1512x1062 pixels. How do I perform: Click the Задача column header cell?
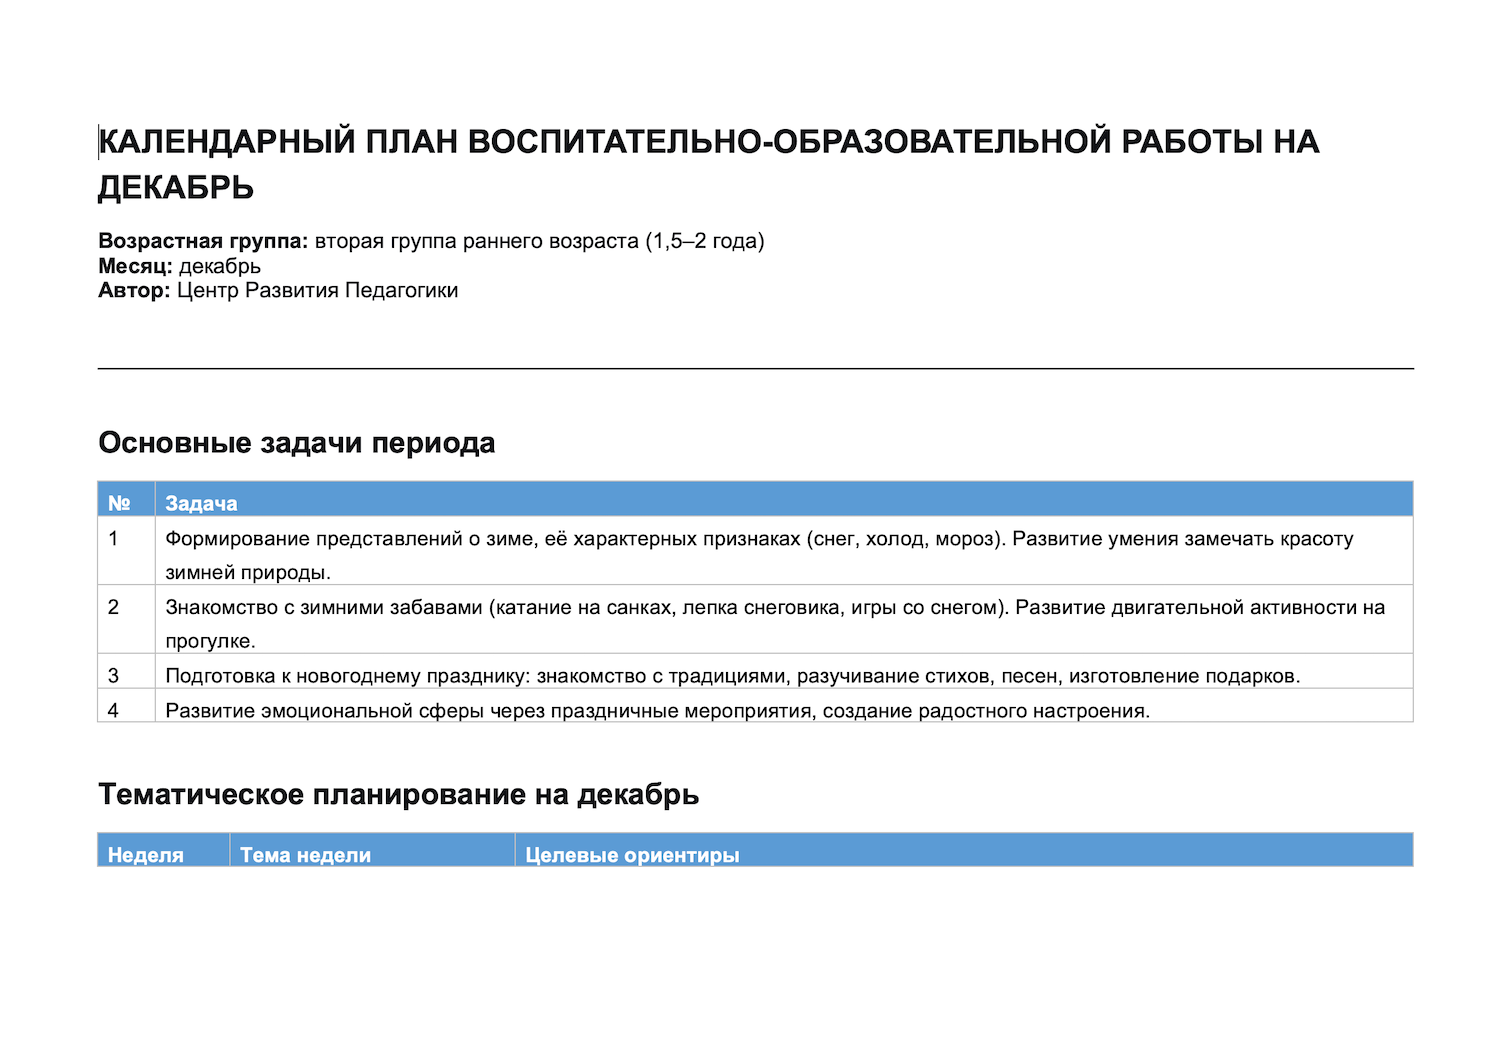(784, 499)
